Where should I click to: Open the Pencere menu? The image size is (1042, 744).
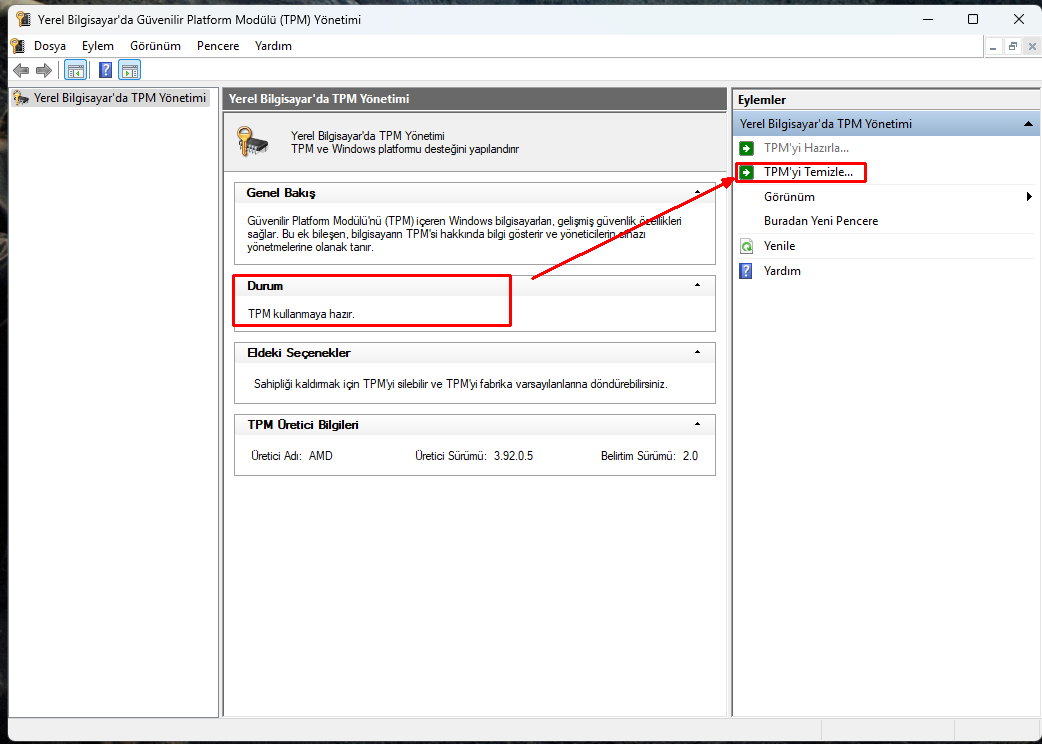point(218,46)
